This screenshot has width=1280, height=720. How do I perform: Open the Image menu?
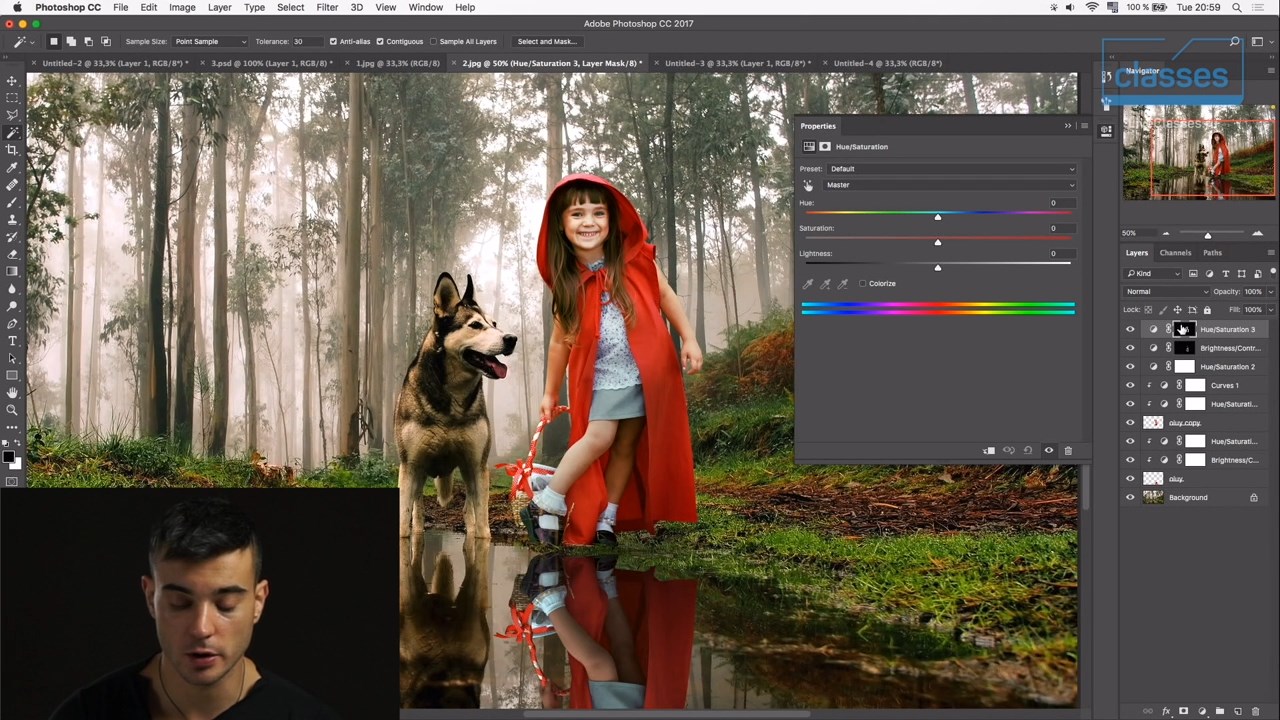[x=182, y=7]
